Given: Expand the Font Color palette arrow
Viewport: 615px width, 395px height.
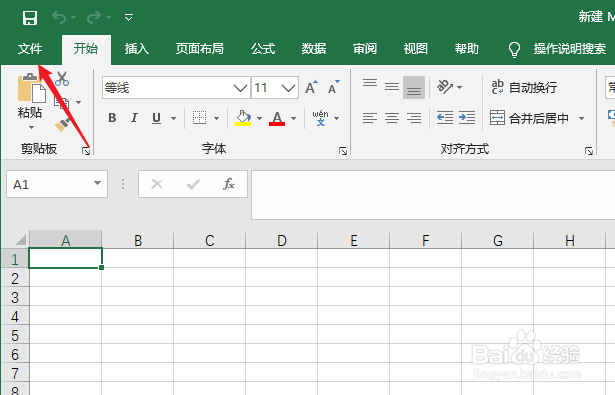Looking at the screenshot, I should 293,118.
